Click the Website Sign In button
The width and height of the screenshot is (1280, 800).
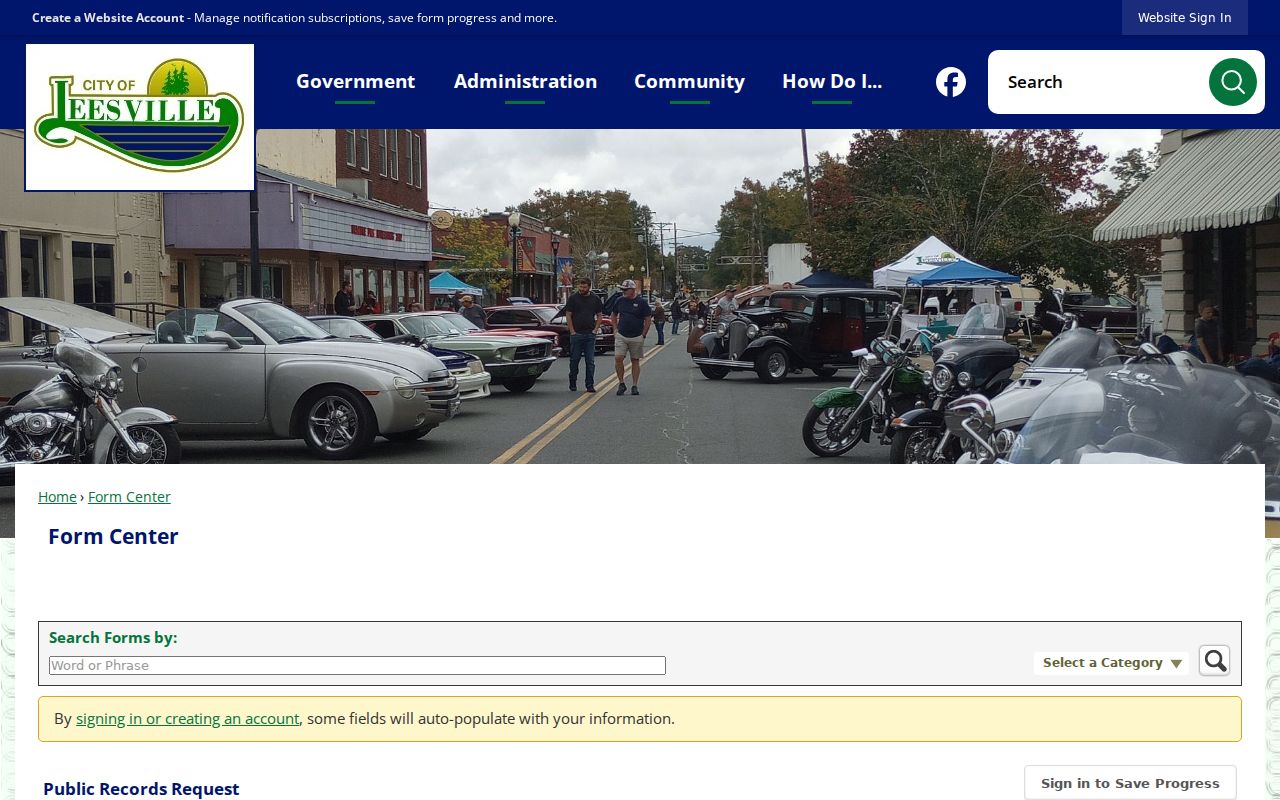pos(1184,17)
